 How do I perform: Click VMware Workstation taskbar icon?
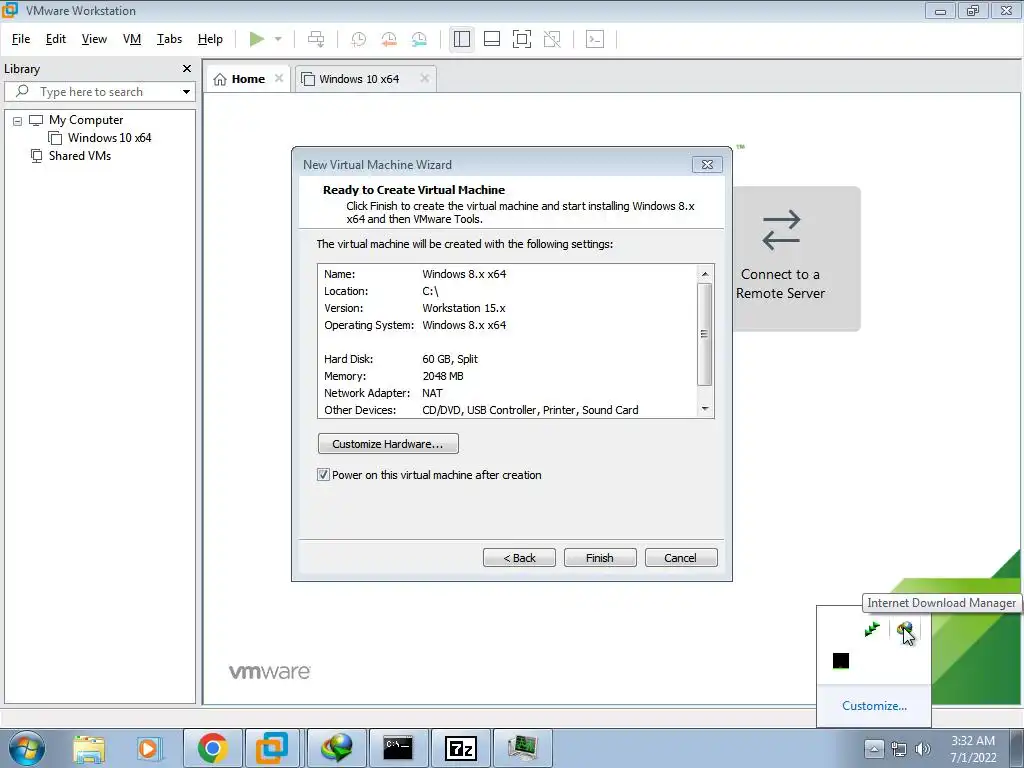coord(272,748)
